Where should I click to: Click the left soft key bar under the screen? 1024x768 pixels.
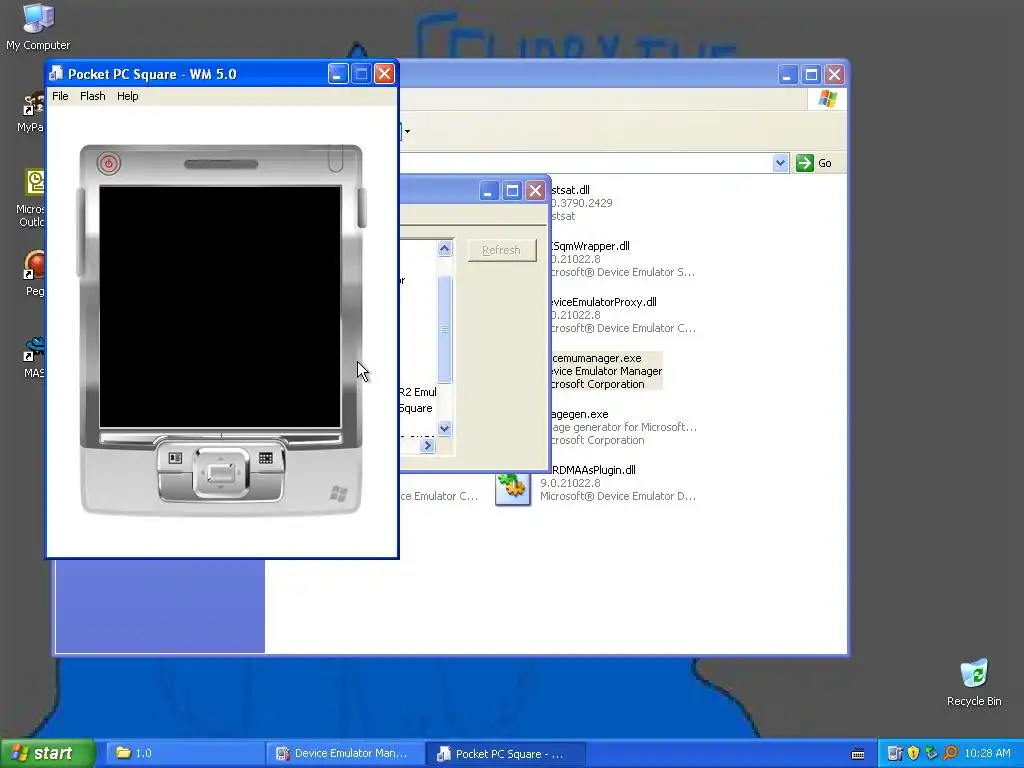point(160,438)
